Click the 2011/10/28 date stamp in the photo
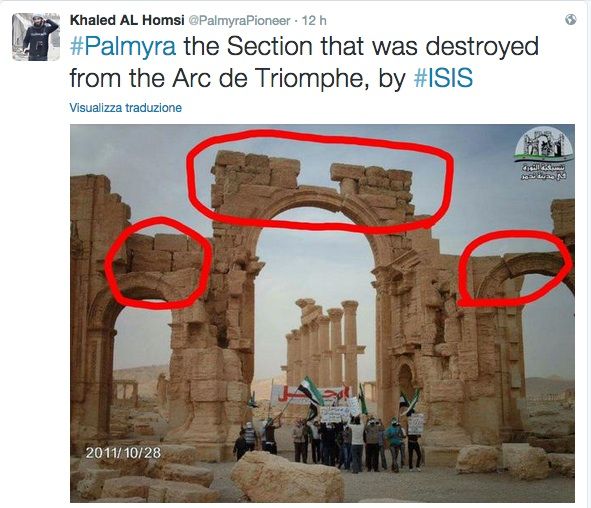 point(123,453)
